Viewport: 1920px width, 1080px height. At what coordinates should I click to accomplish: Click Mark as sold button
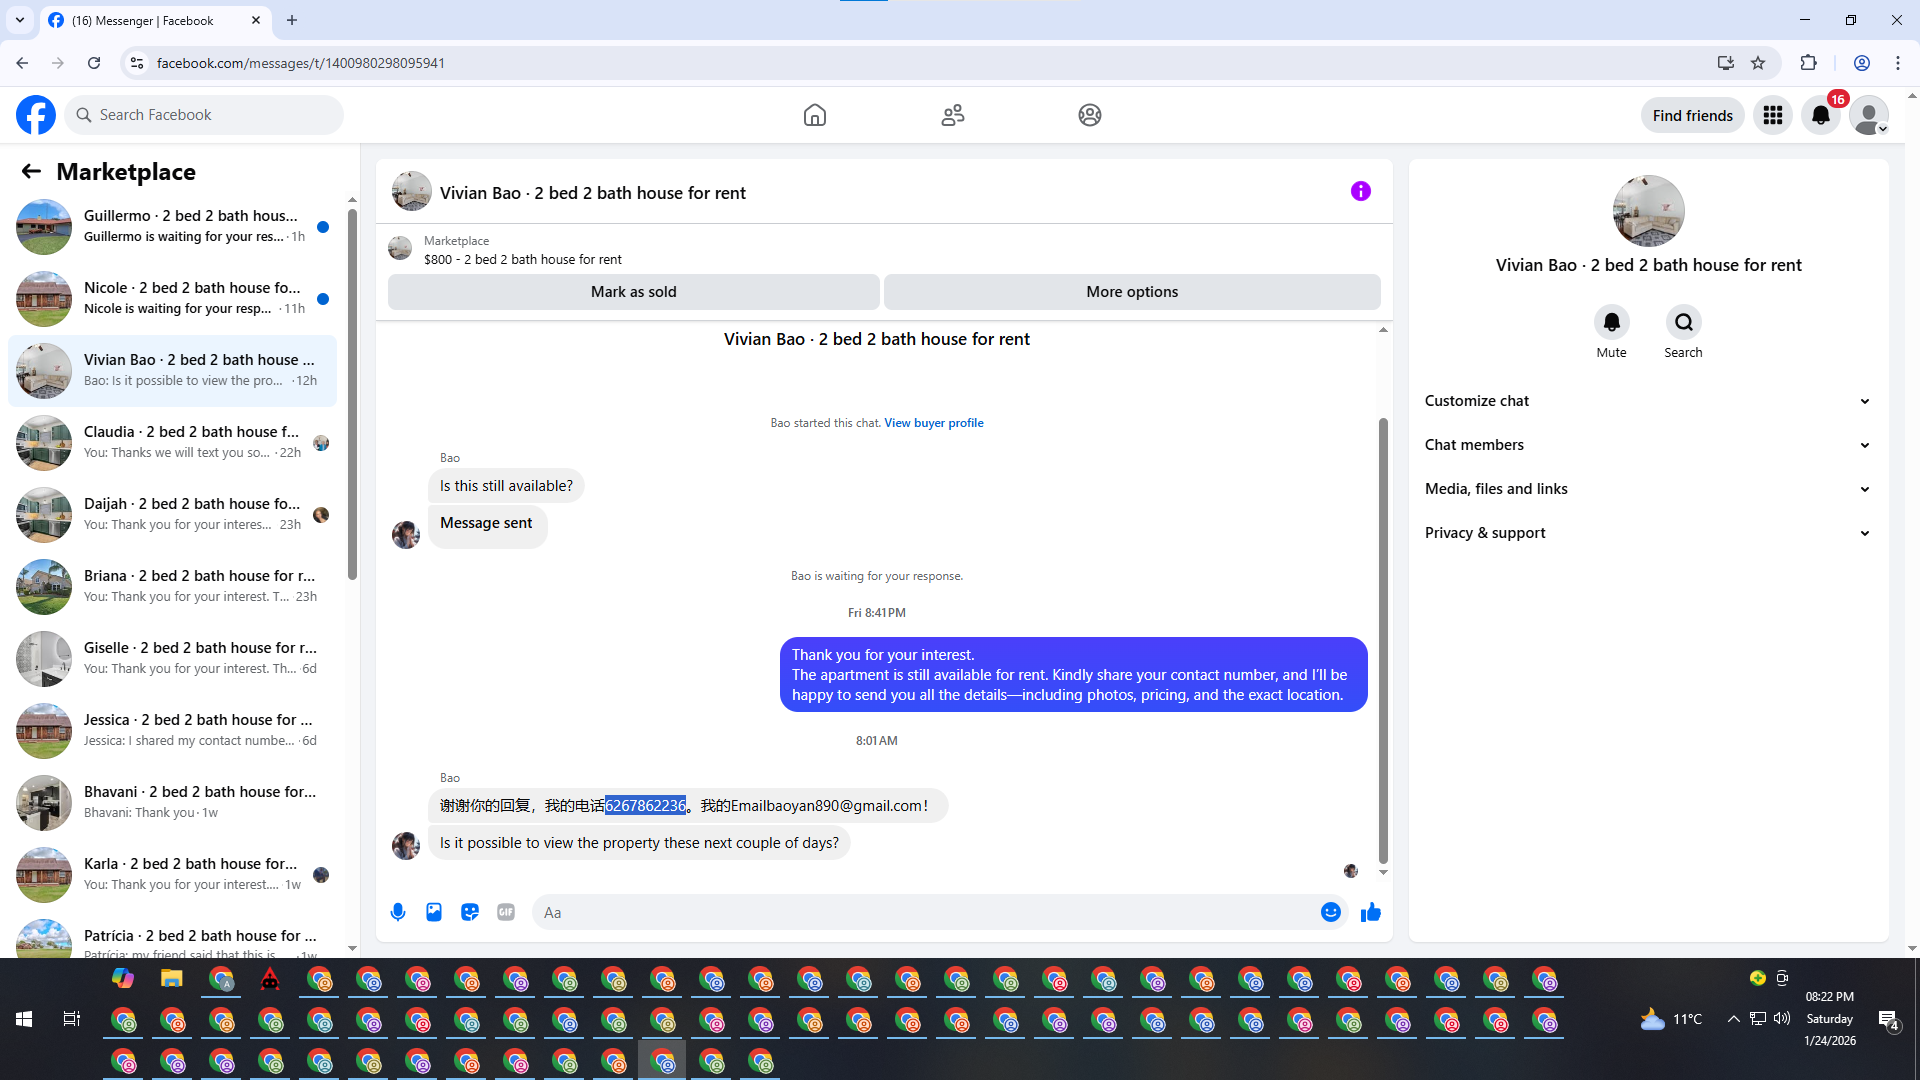tap(633, 292)
